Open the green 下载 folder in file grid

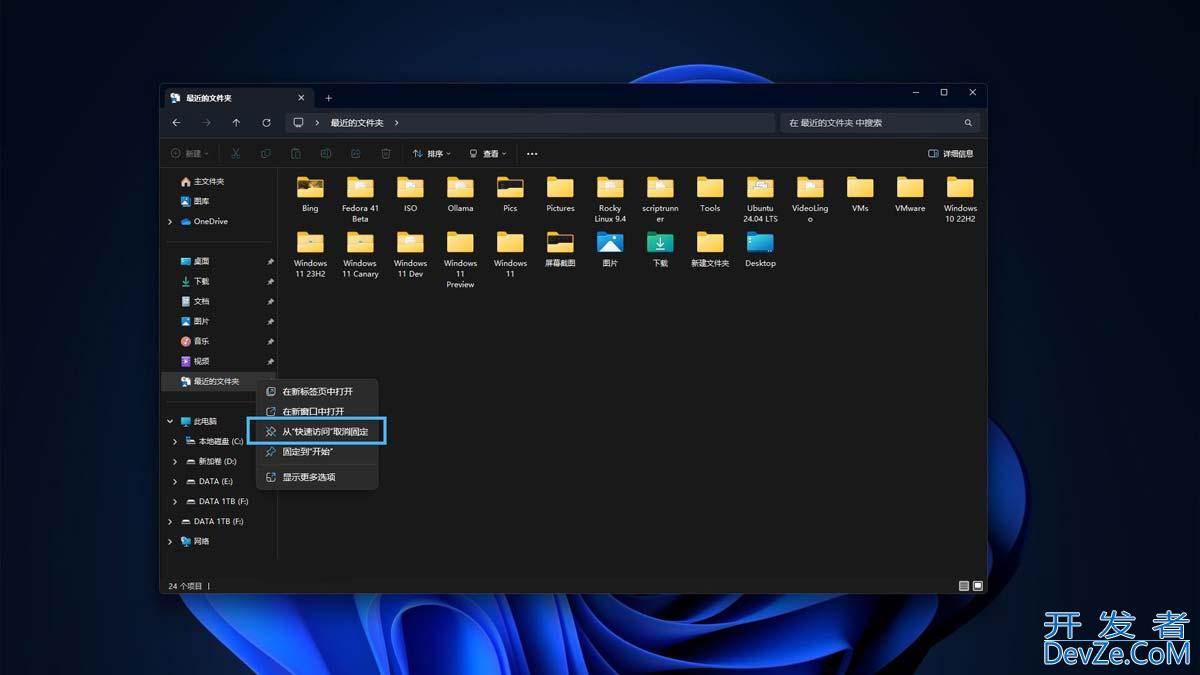point(660,250)
